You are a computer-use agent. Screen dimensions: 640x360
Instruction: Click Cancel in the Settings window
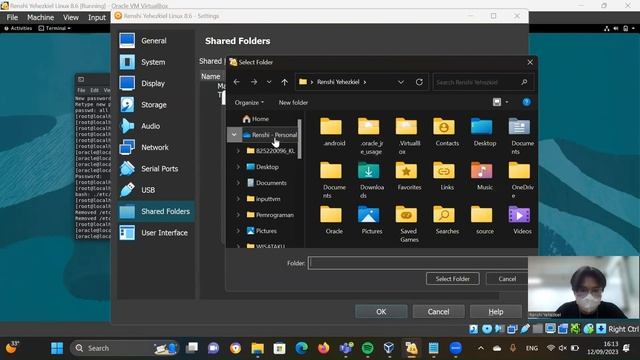pos(438,311)
